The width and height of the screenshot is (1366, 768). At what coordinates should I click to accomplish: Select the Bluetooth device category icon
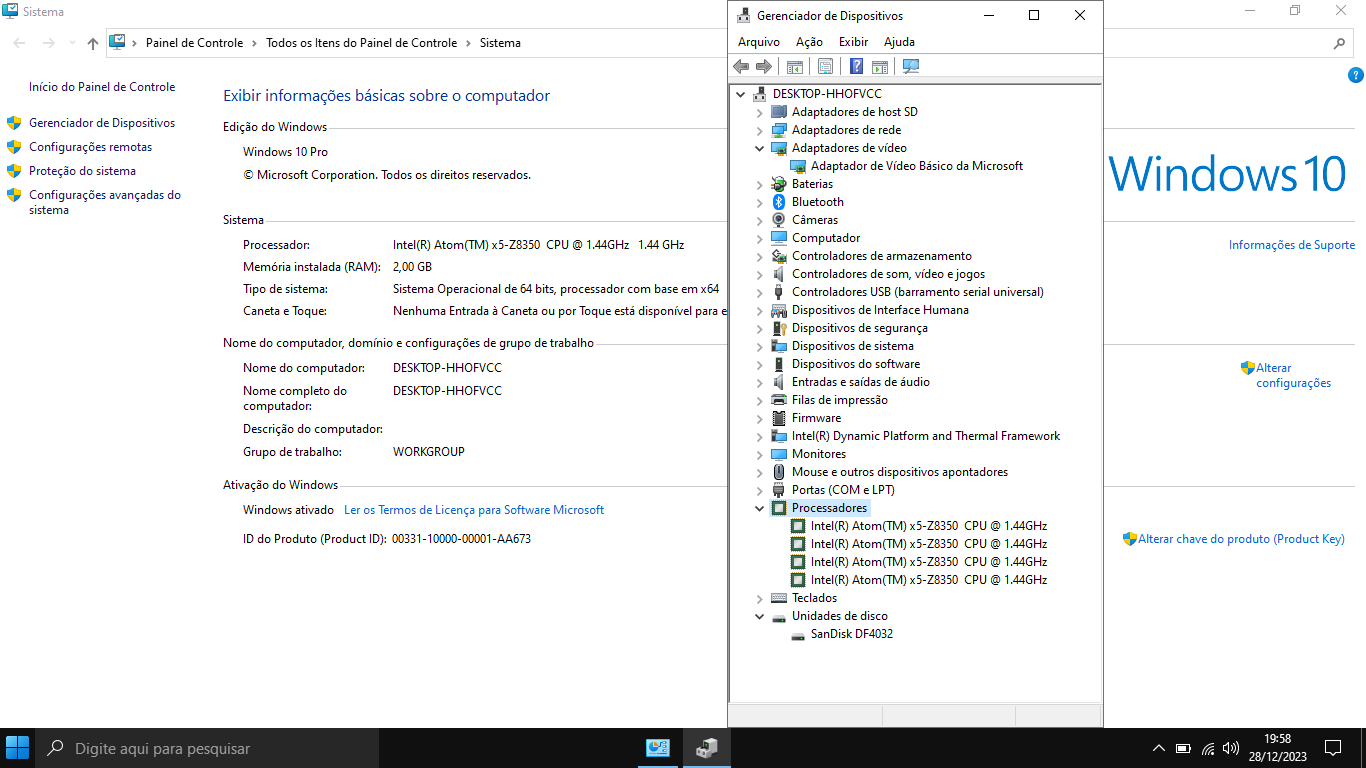779,202
